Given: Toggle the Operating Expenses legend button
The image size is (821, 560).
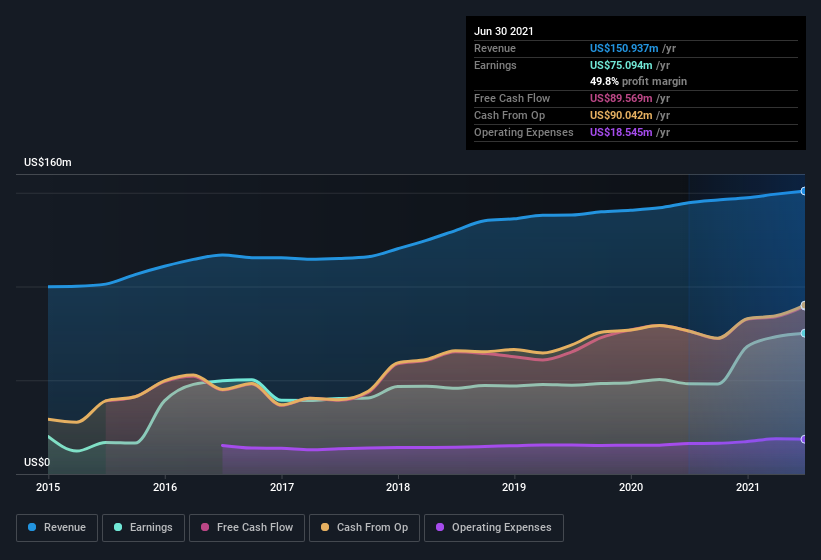Looking at the screenshot, I should coord(494,528).
